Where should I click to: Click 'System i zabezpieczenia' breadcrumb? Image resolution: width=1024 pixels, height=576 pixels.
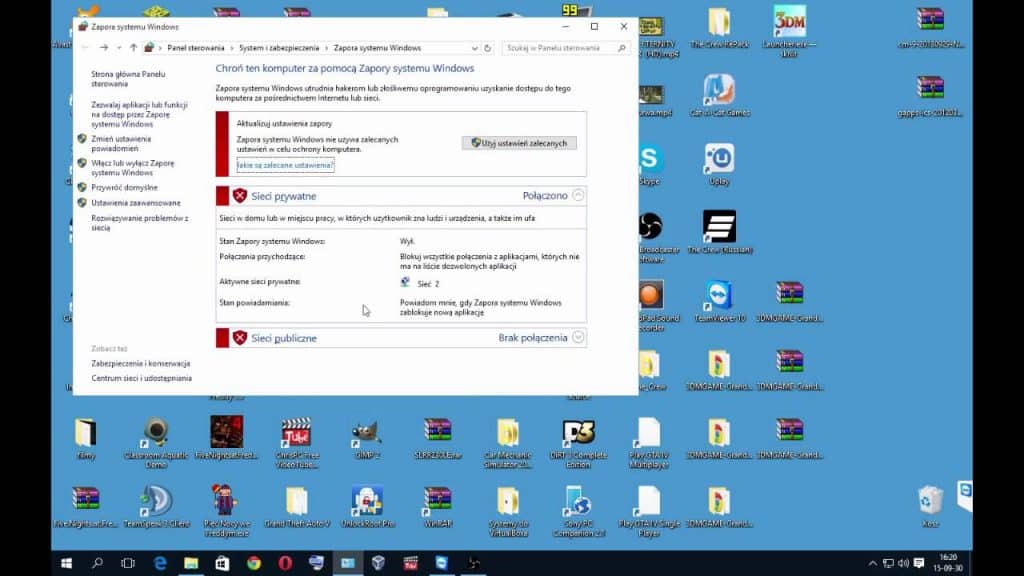click(279, 48)
